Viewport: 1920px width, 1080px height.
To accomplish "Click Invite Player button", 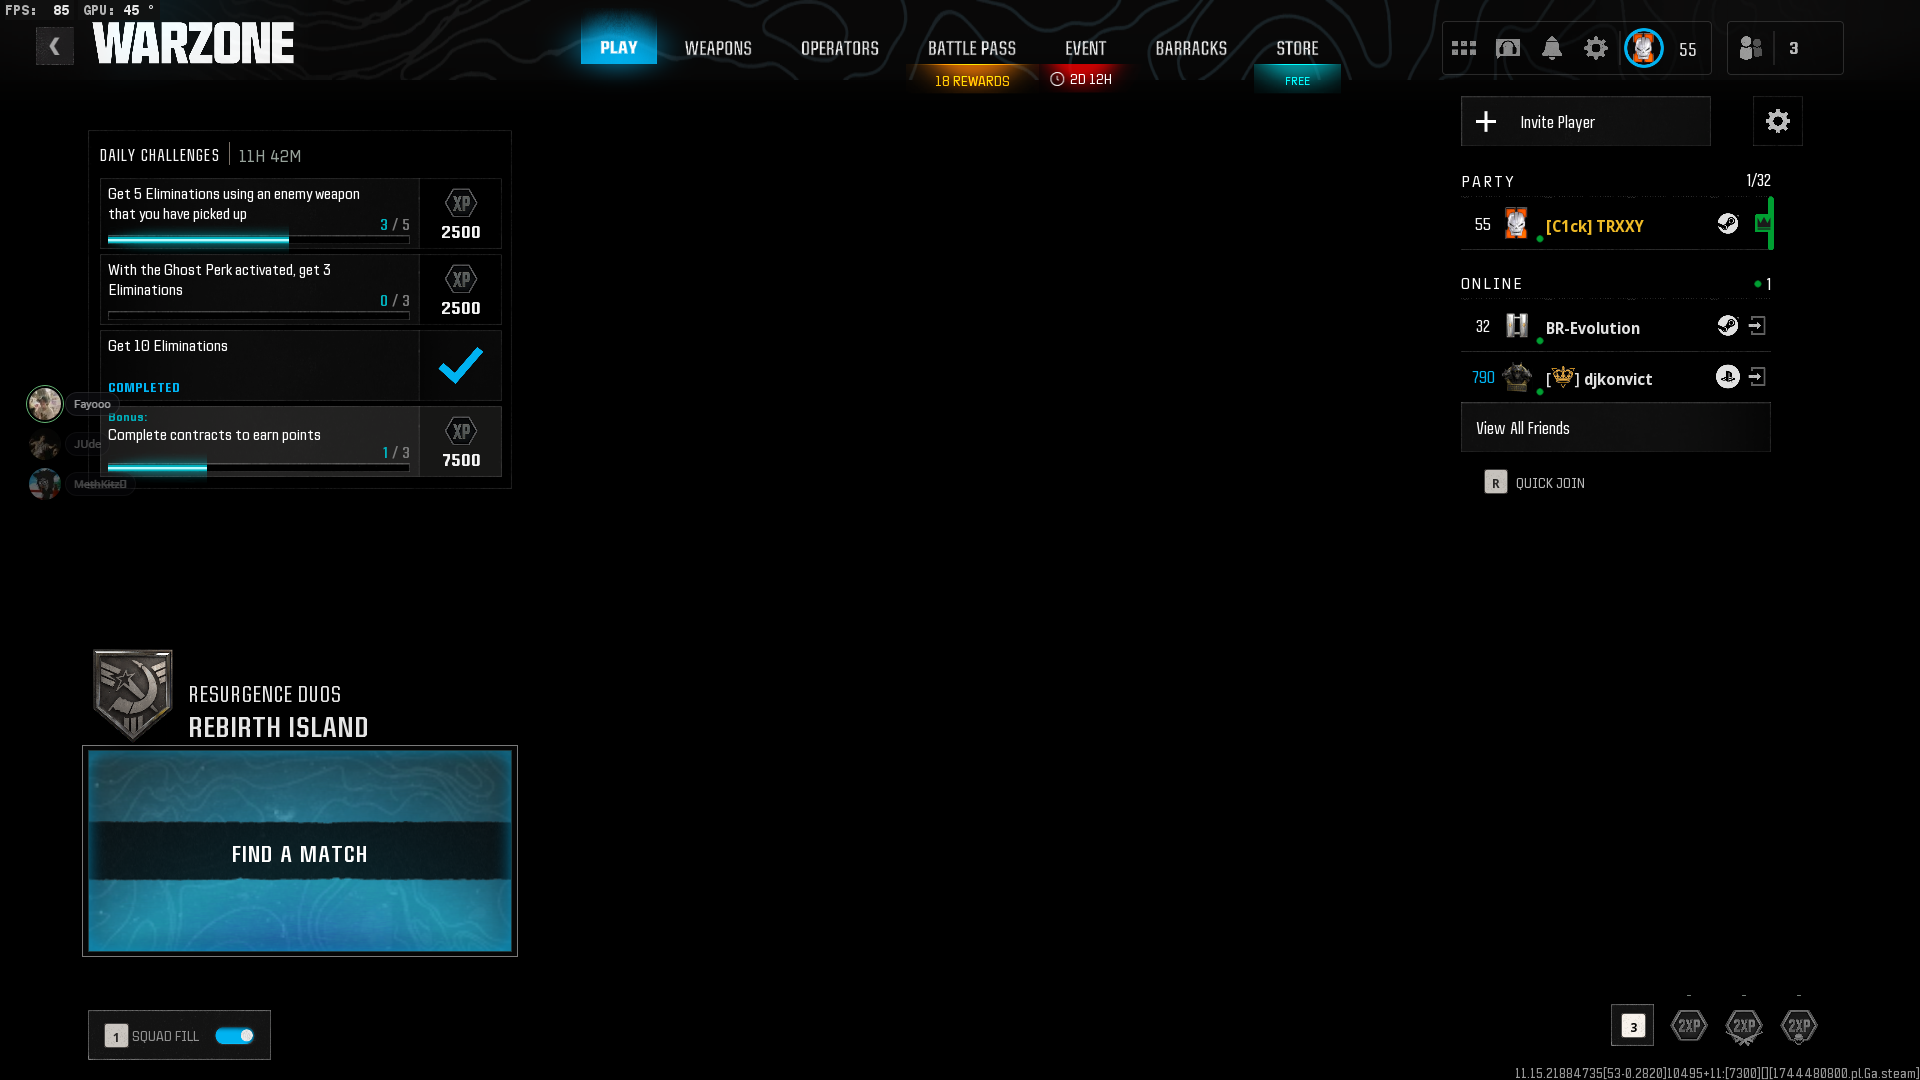I will [1586, 121].
